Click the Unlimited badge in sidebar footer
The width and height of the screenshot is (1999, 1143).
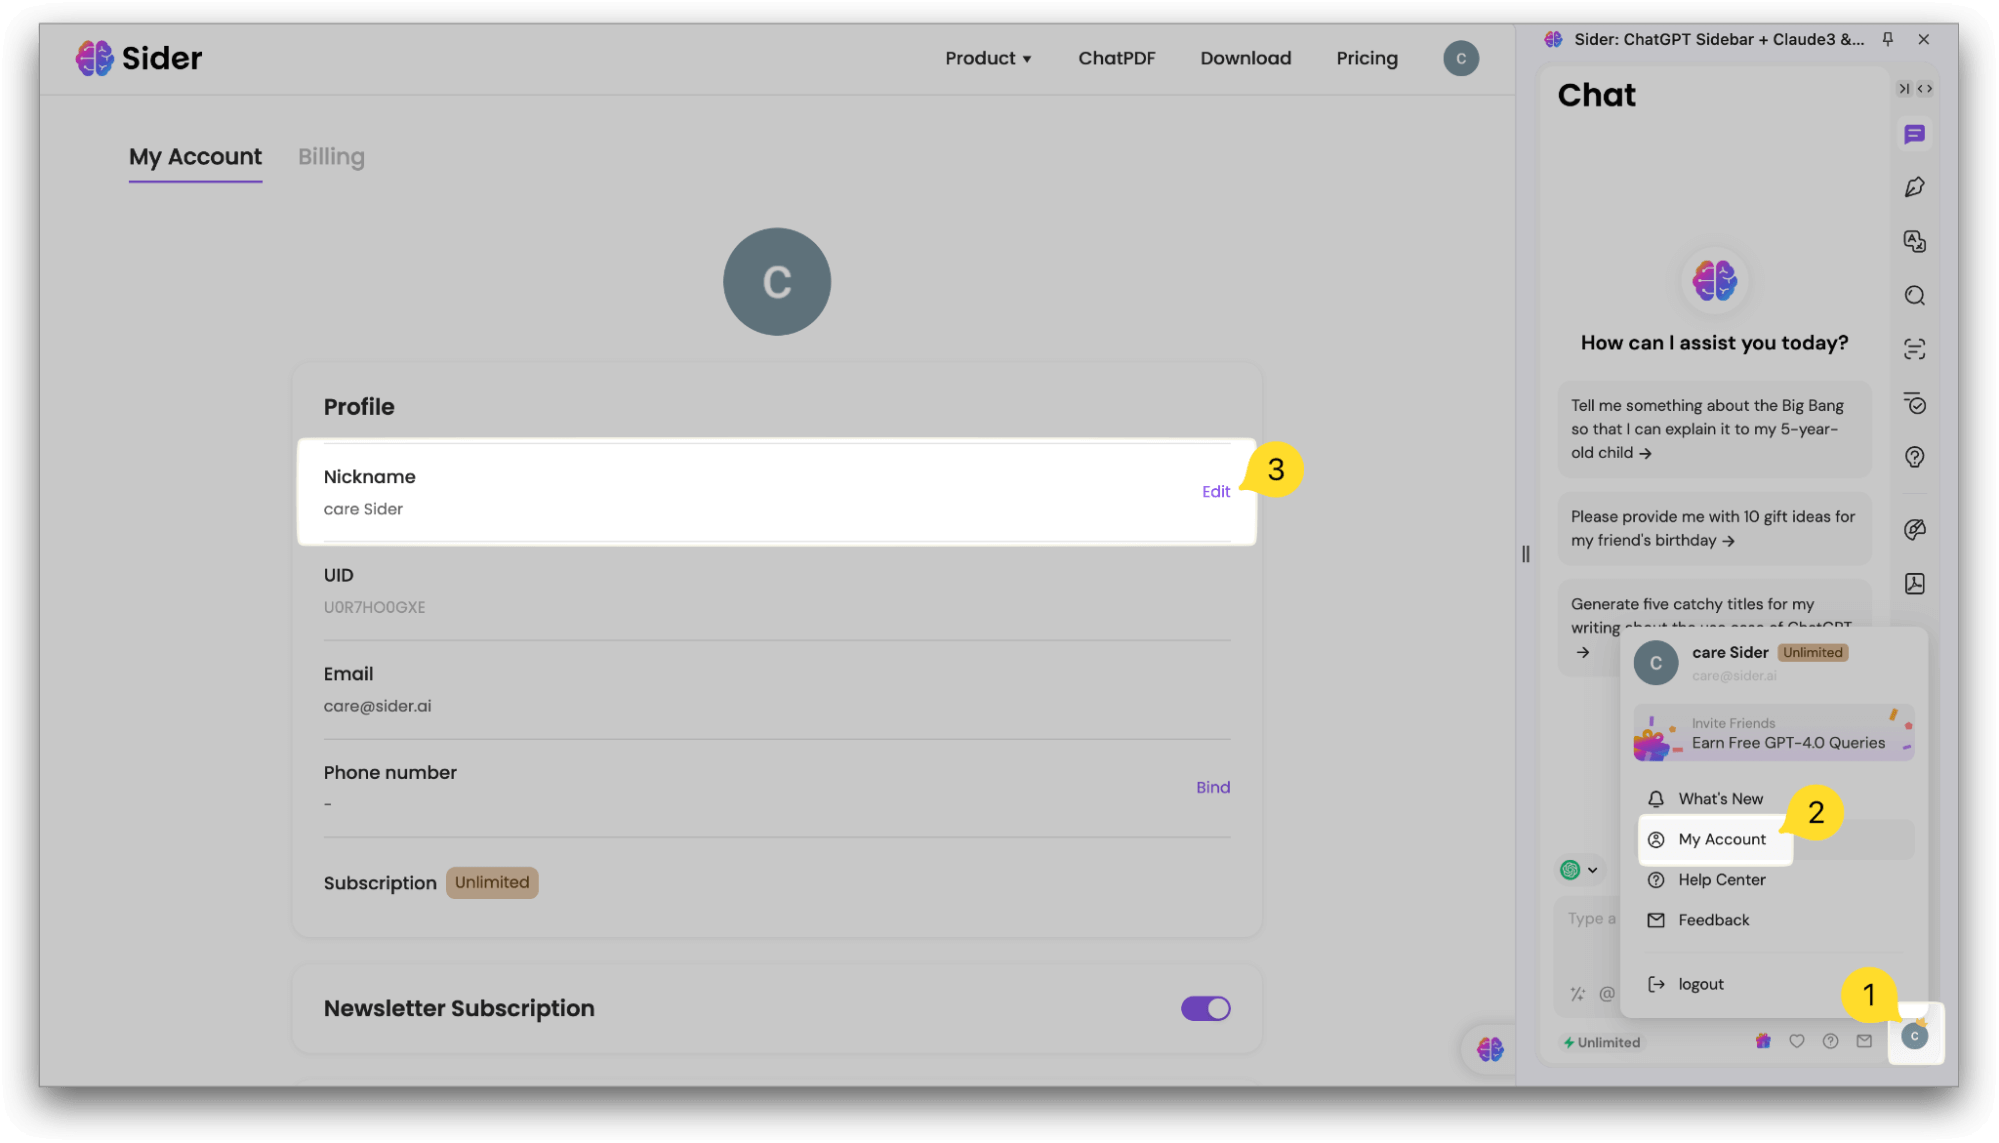(1601, 1042)
